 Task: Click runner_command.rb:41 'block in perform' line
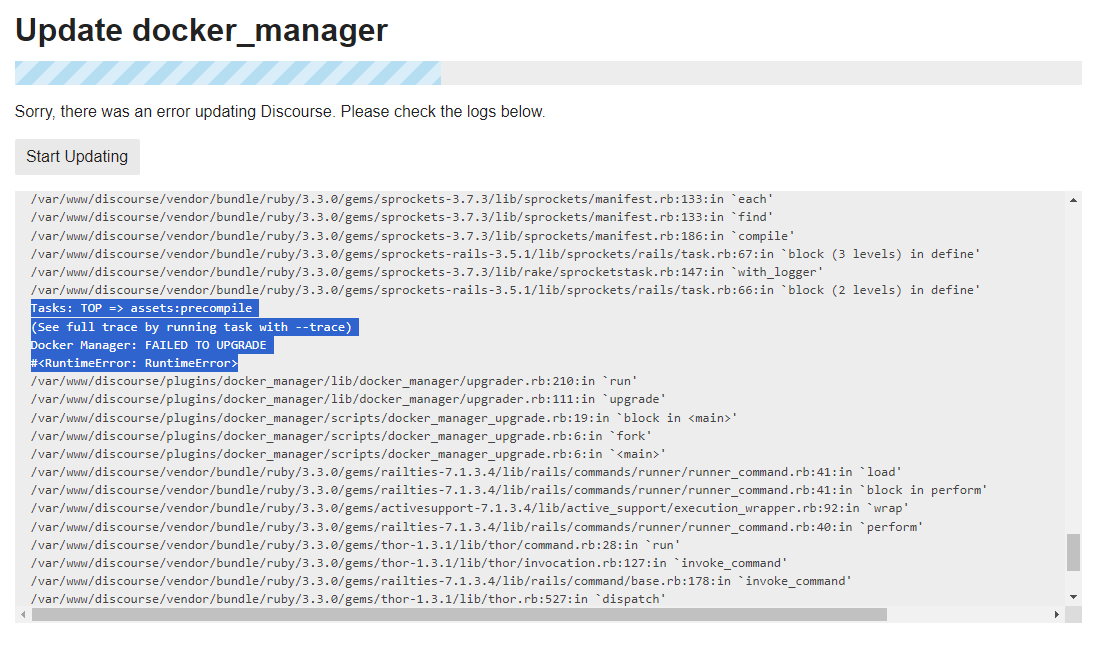509,491
